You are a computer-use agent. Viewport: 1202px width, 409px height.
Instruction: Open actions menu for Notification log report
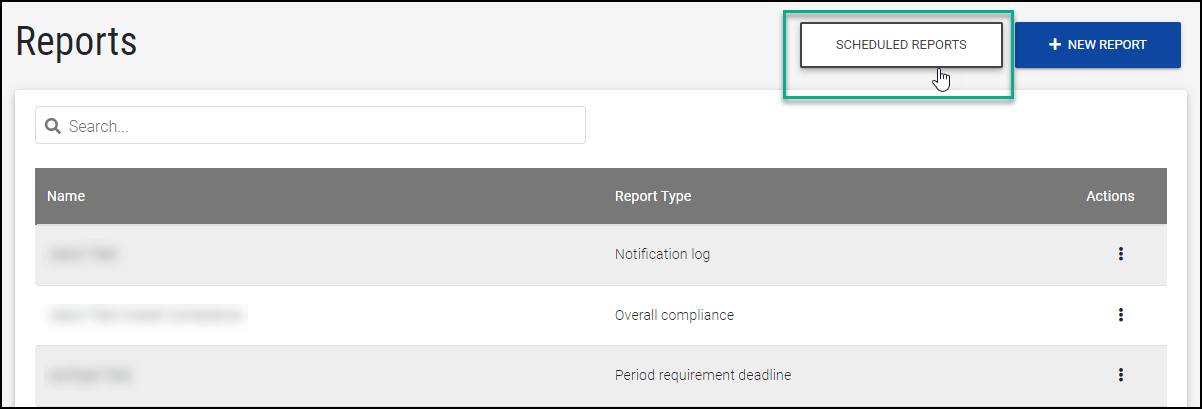click(x=1120, y=255)
